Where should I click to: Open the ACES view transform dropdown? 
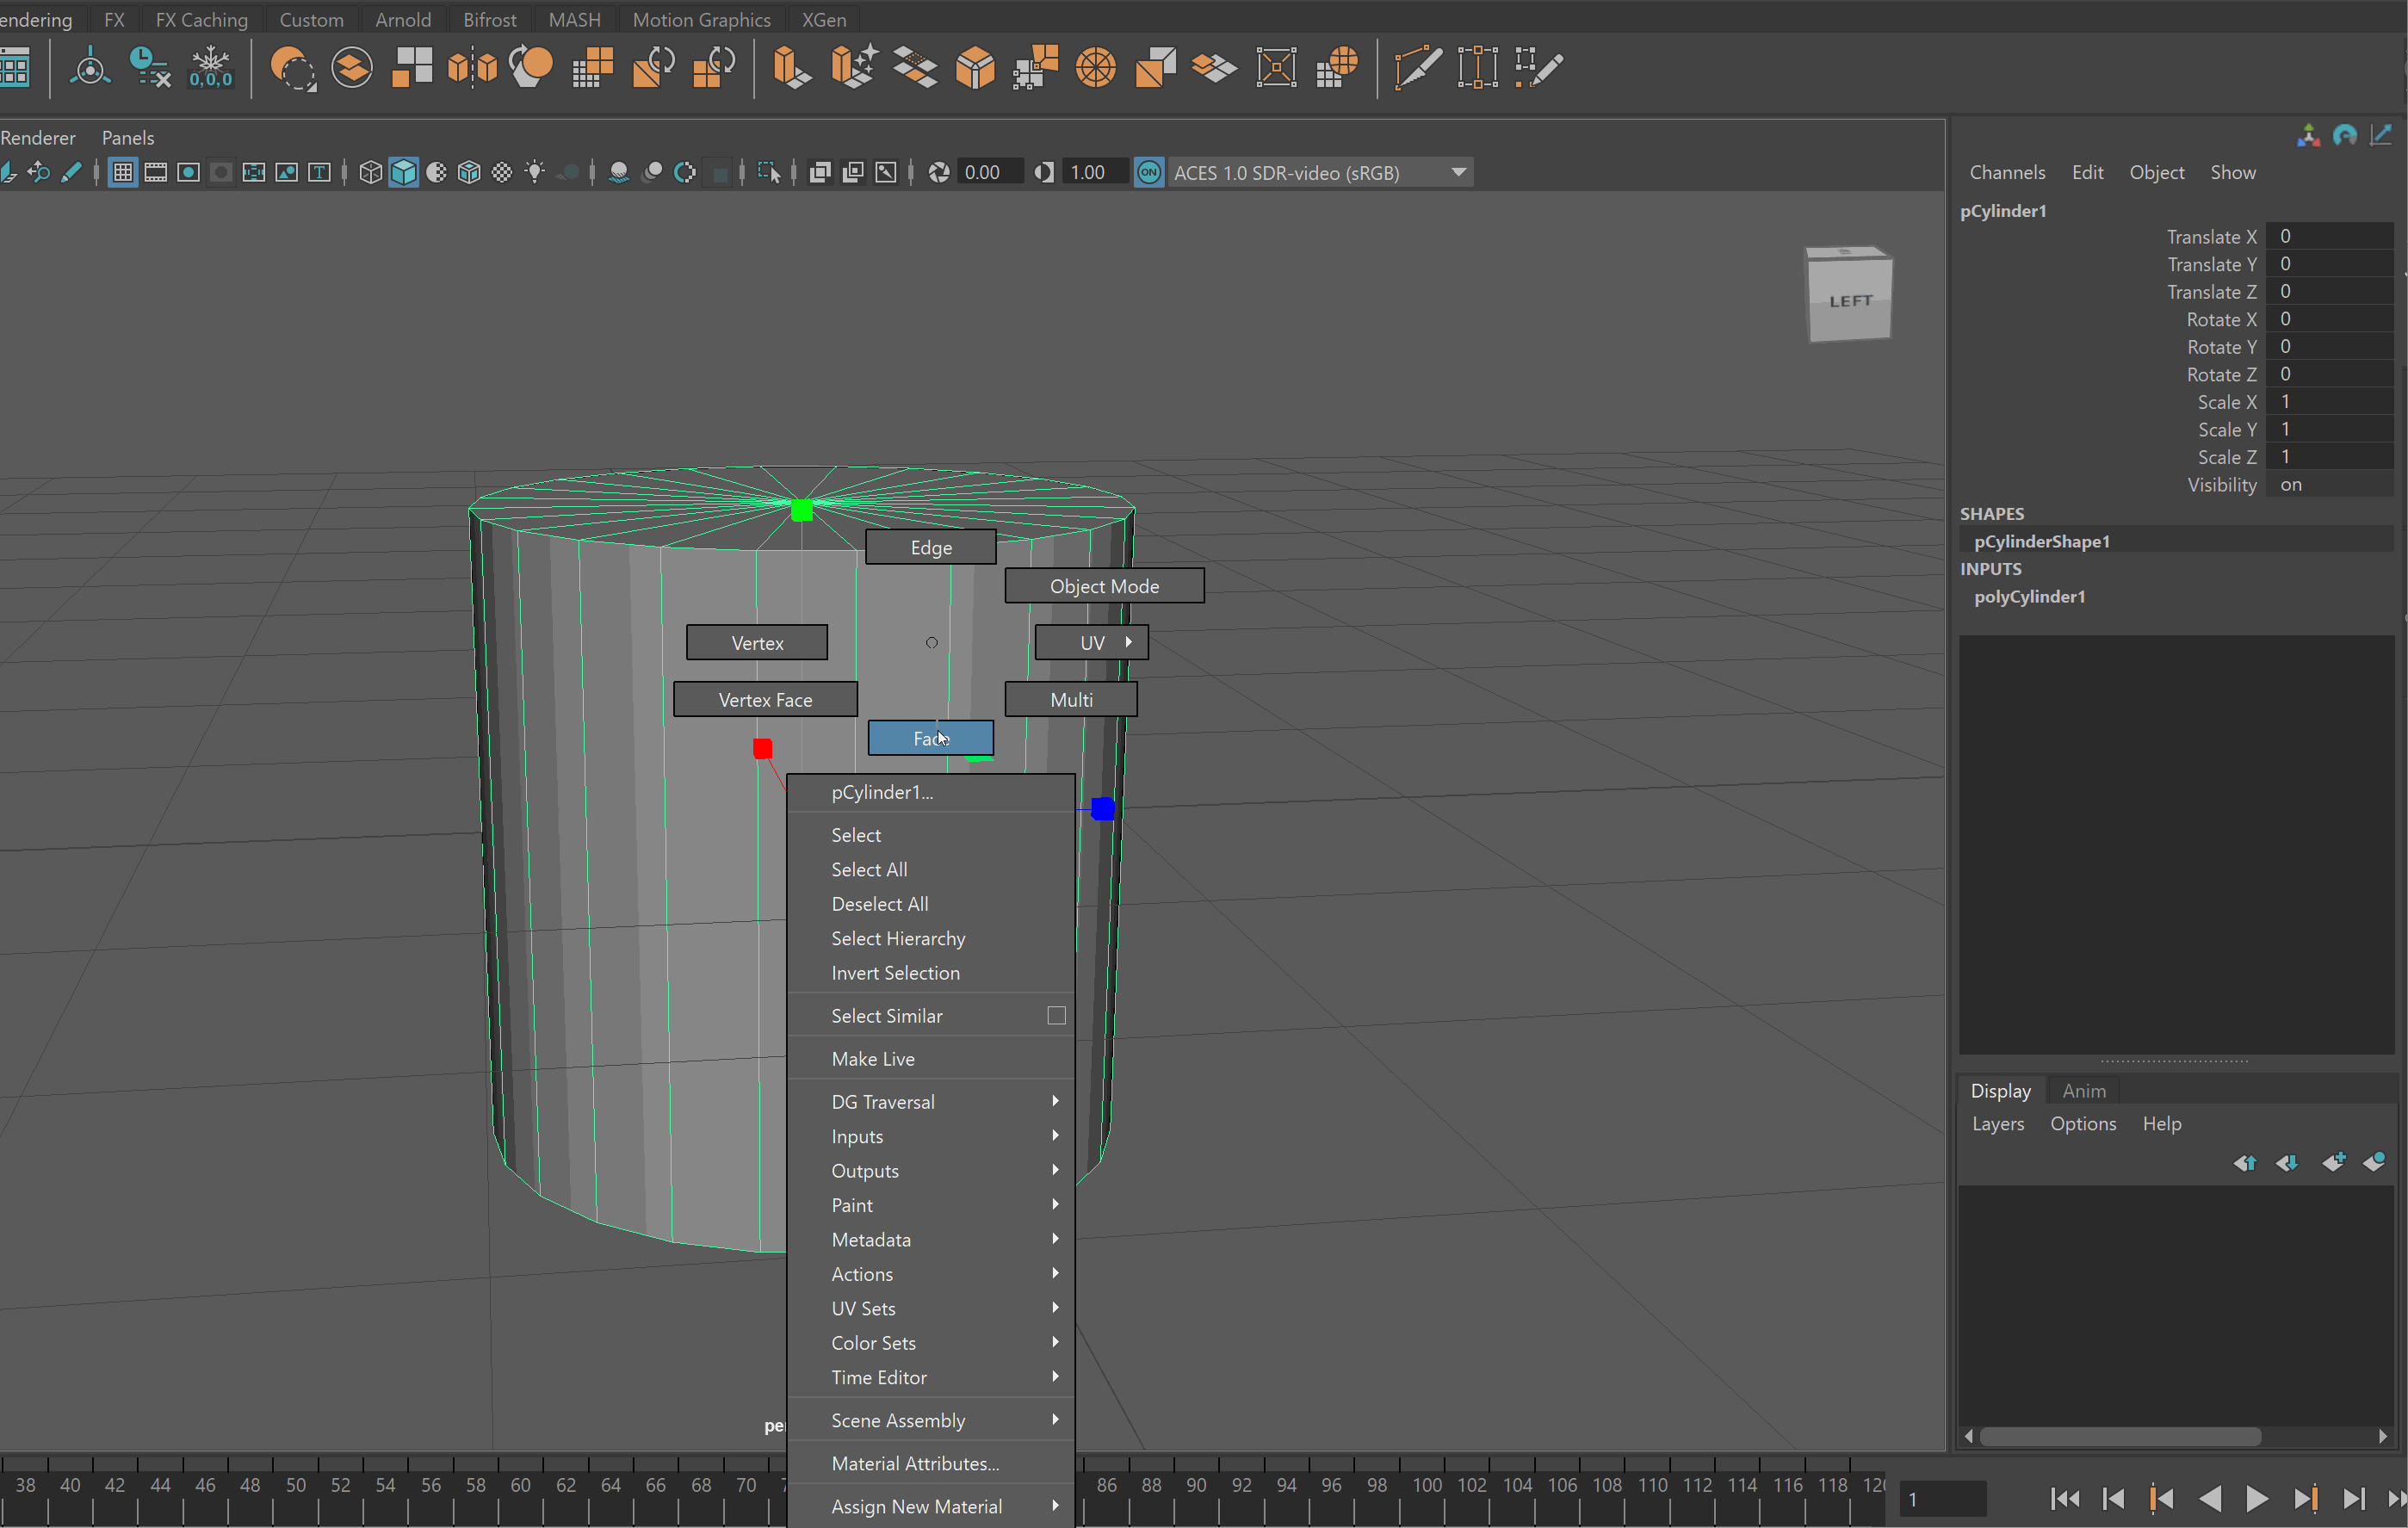point(1459,172)
